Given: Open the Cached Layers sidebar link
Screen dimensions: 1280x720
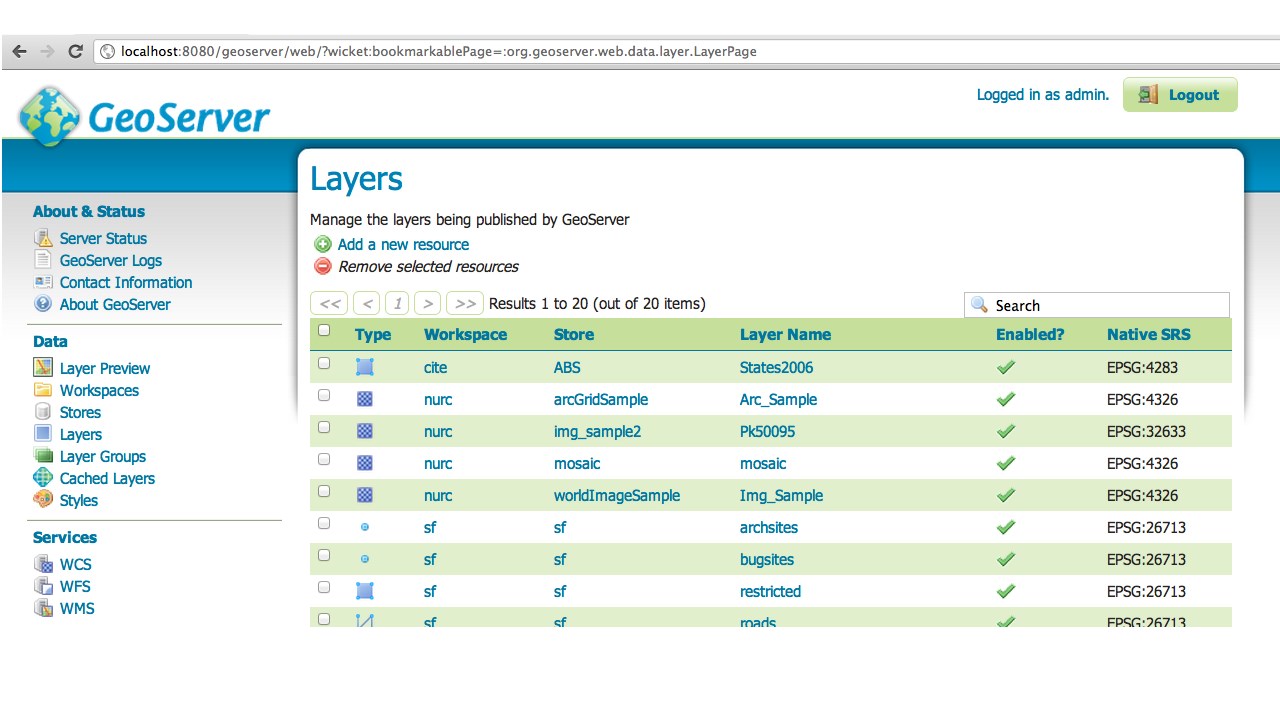Looking at the screenshot, I should click(107, 478).
